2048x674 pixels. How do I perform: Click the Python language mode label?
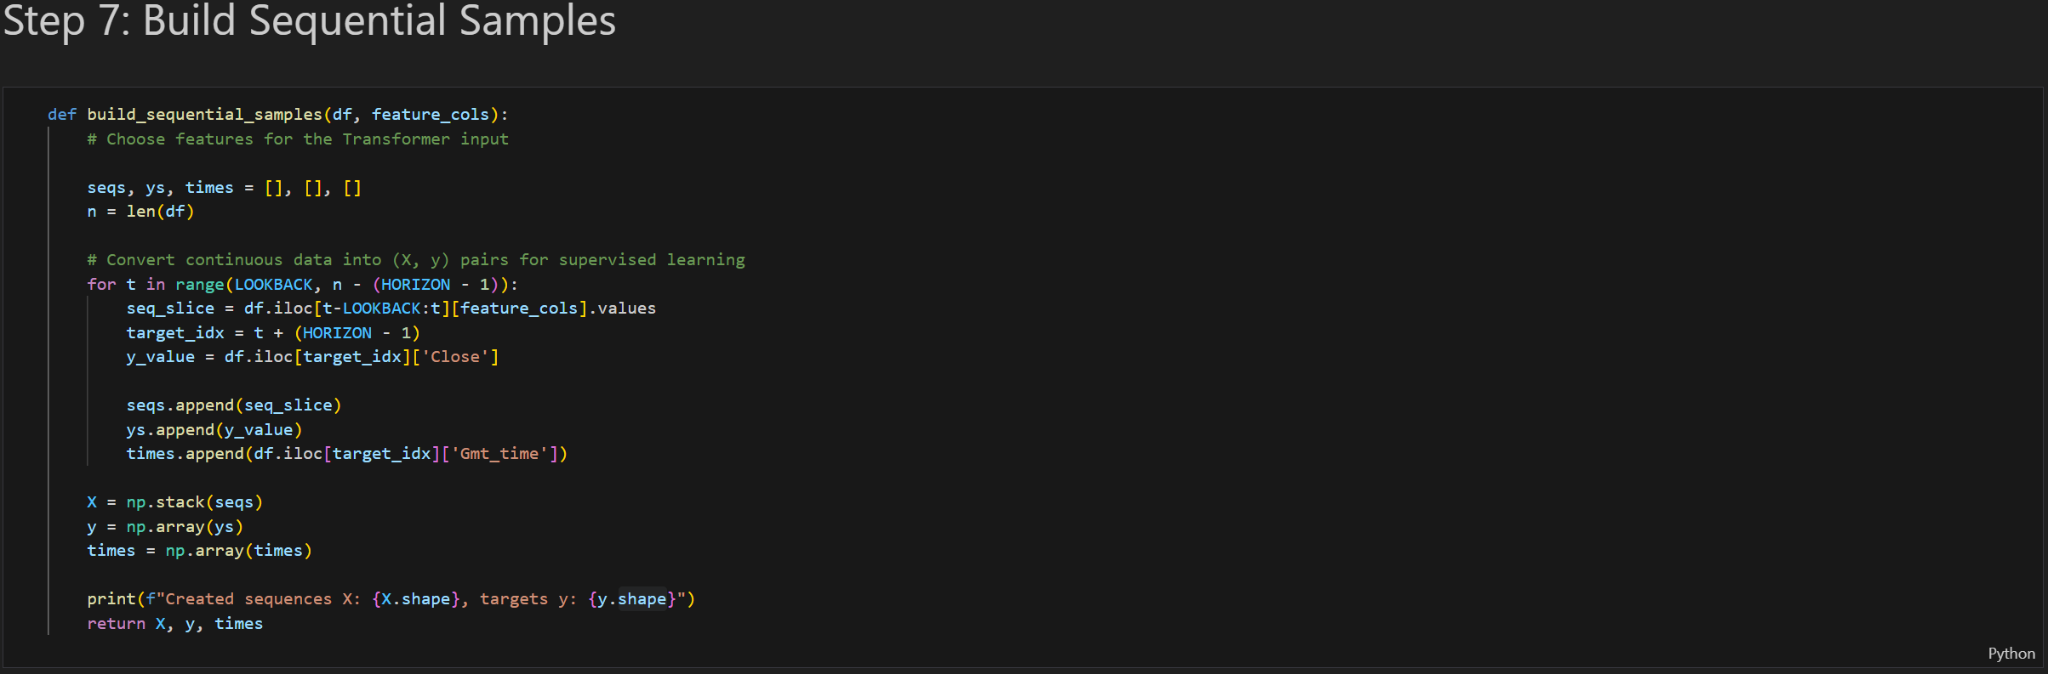pyautogui.click(x=2010, y=654)
